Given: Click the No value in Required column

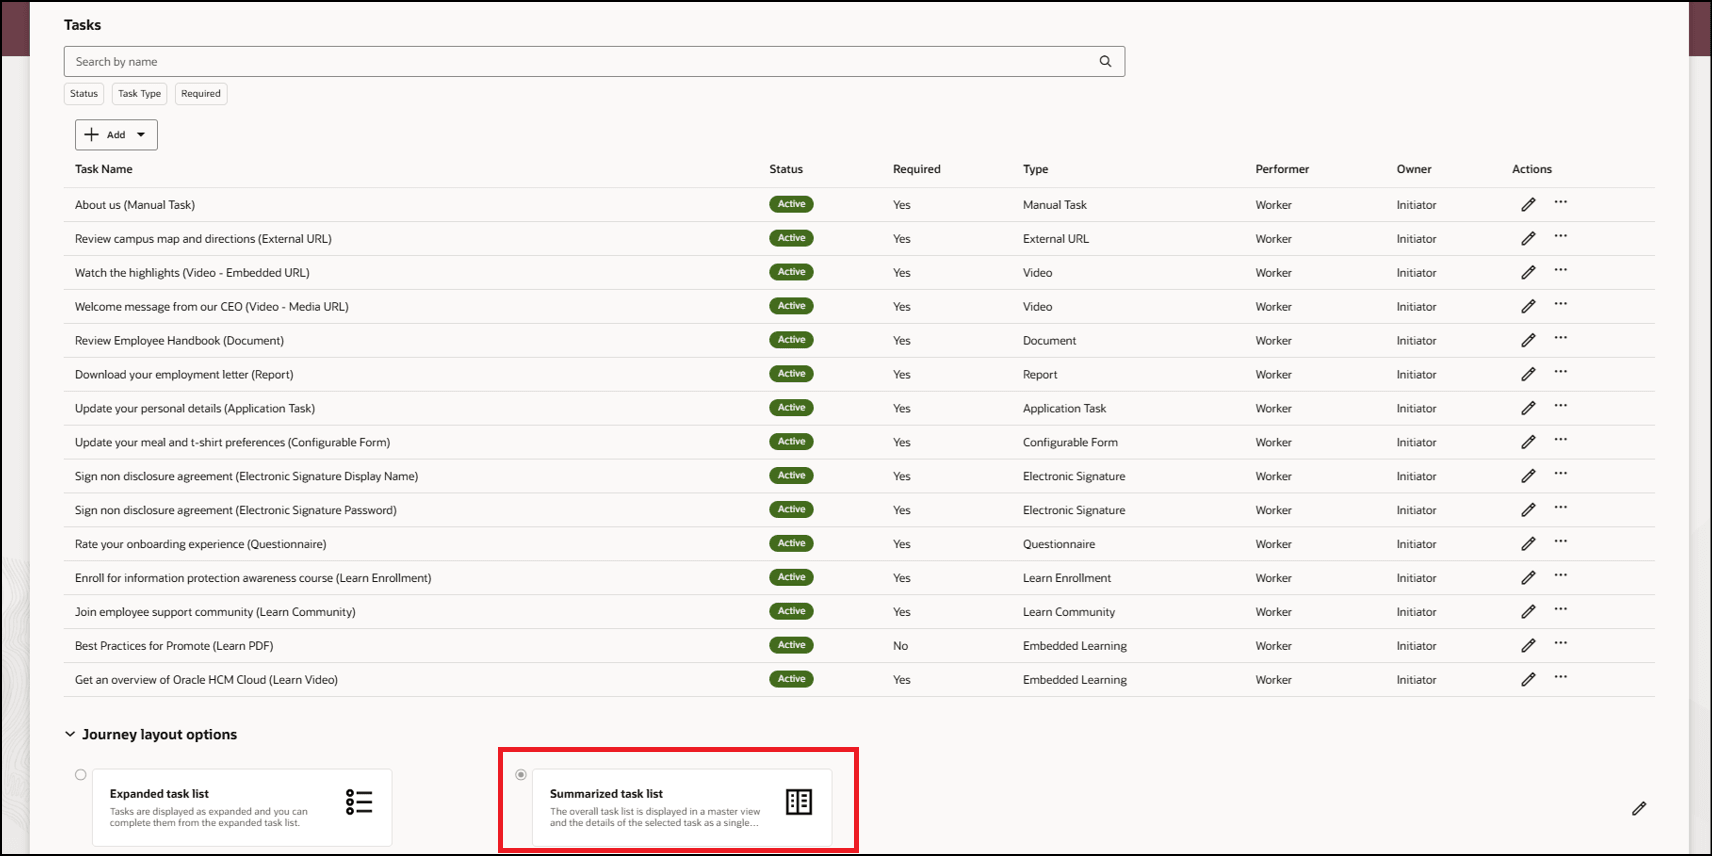Looking at the screenshot, I should (x=900, y=647).
